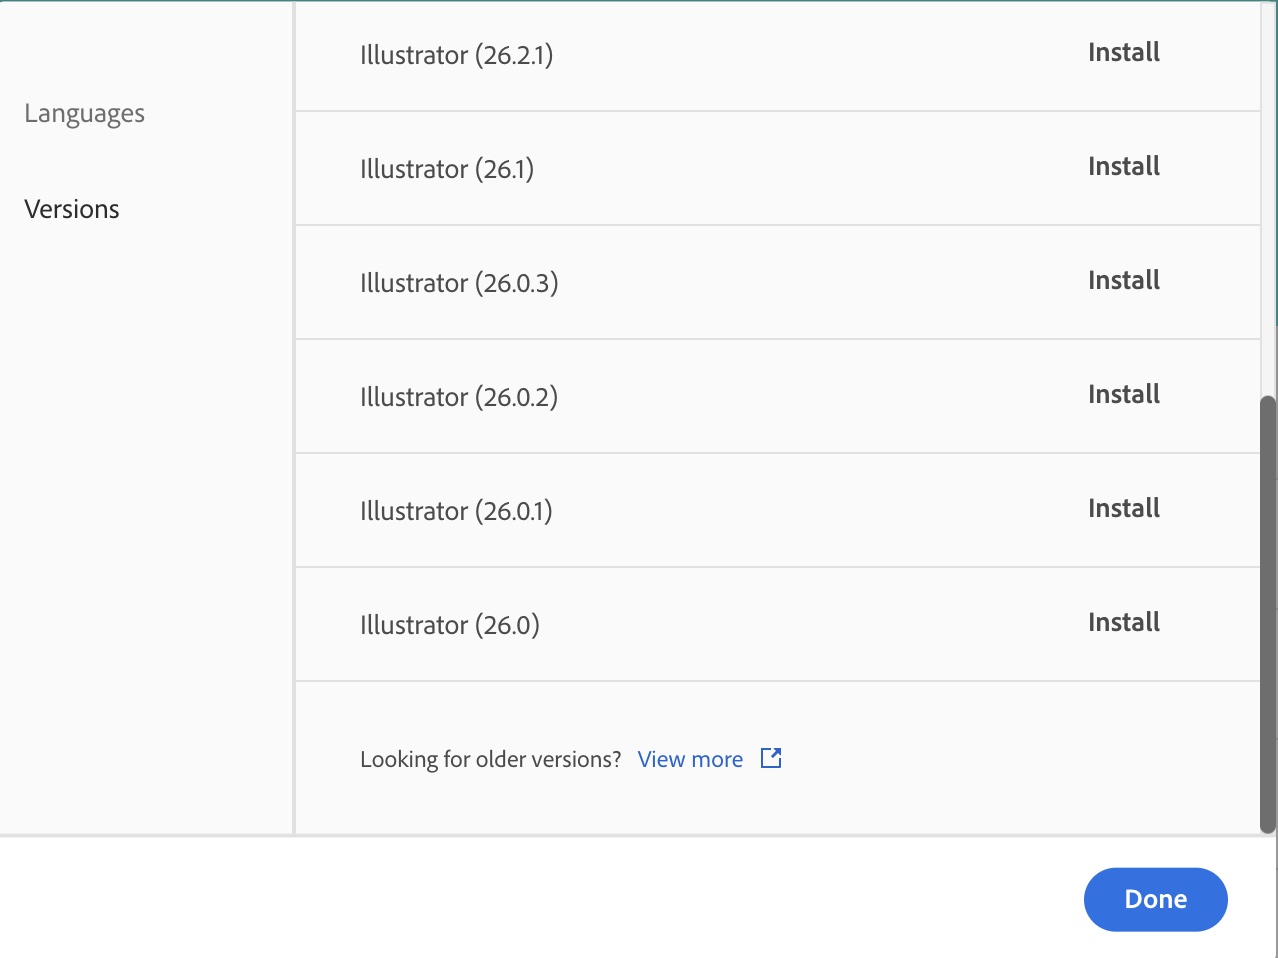Install Illustrator version 26.0.3
The width and height of the screenshot is (1278, 958).
pos(1123,281)
